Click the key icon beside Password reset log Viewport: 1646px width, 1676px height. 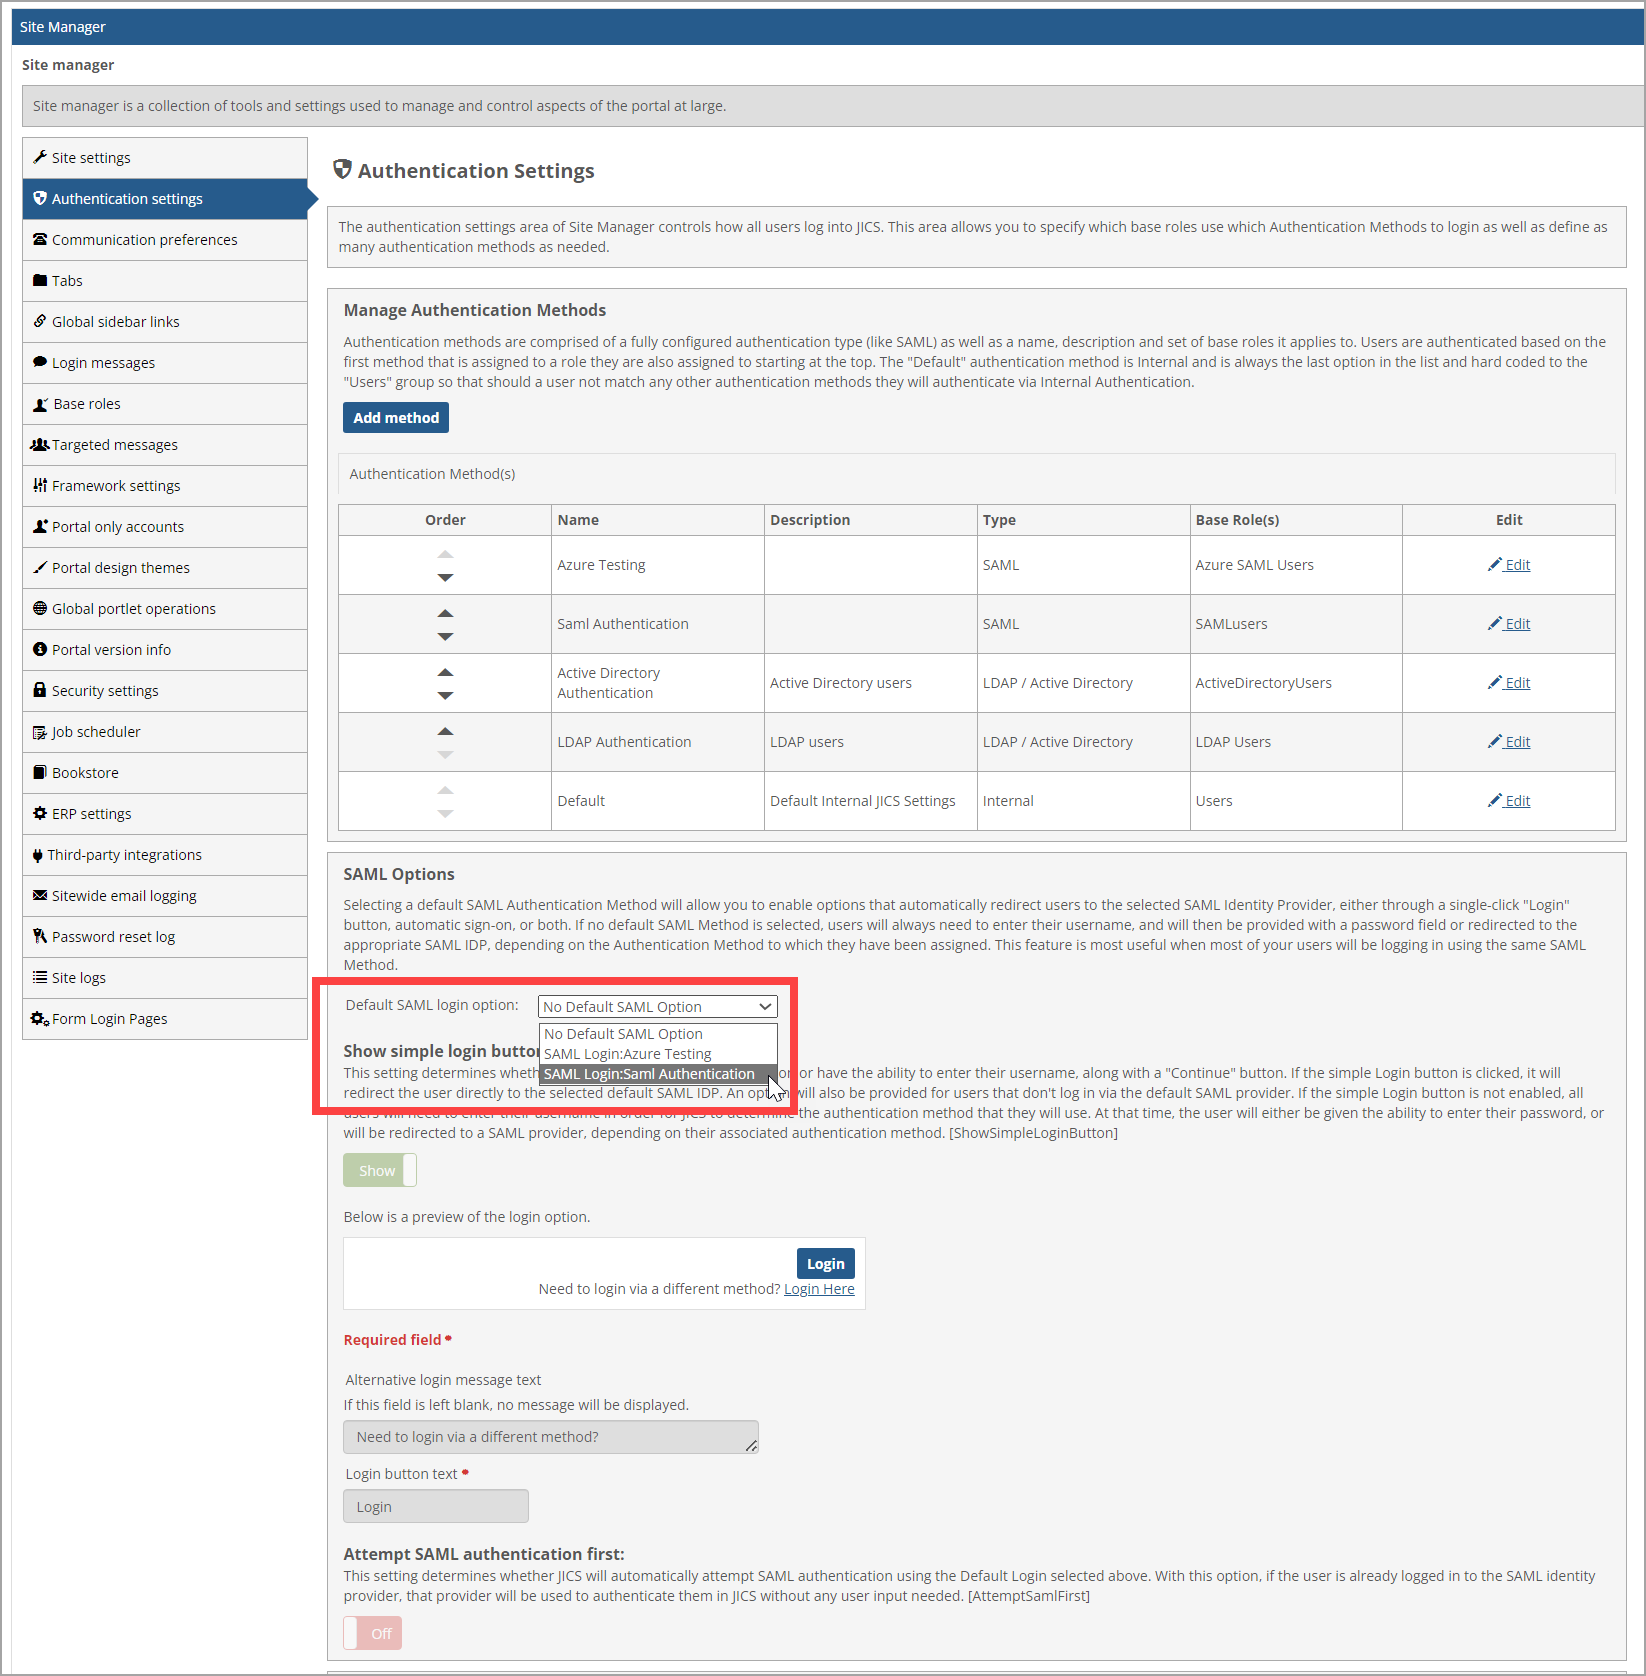click(41, 936)
